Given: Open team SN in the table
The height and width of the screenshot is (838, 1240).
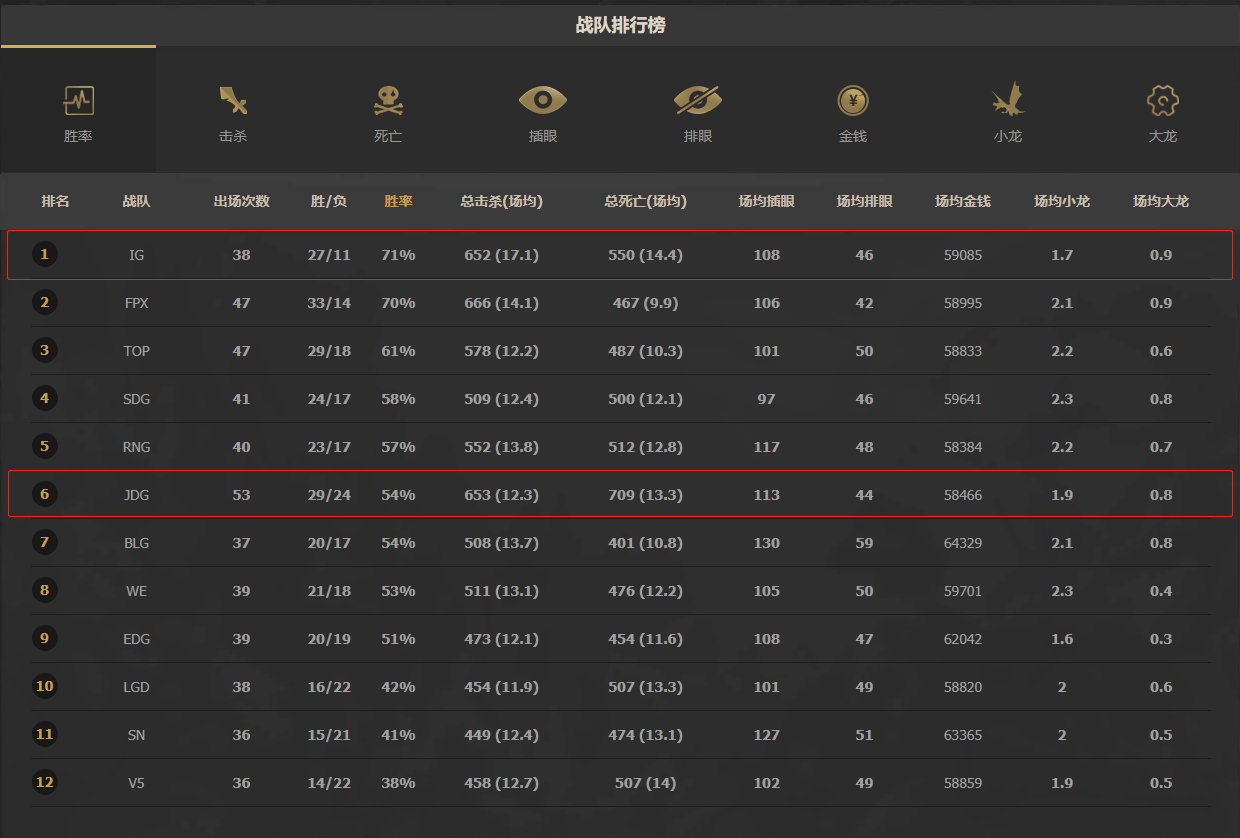Looking at the screenshot, I should (137, 735).
